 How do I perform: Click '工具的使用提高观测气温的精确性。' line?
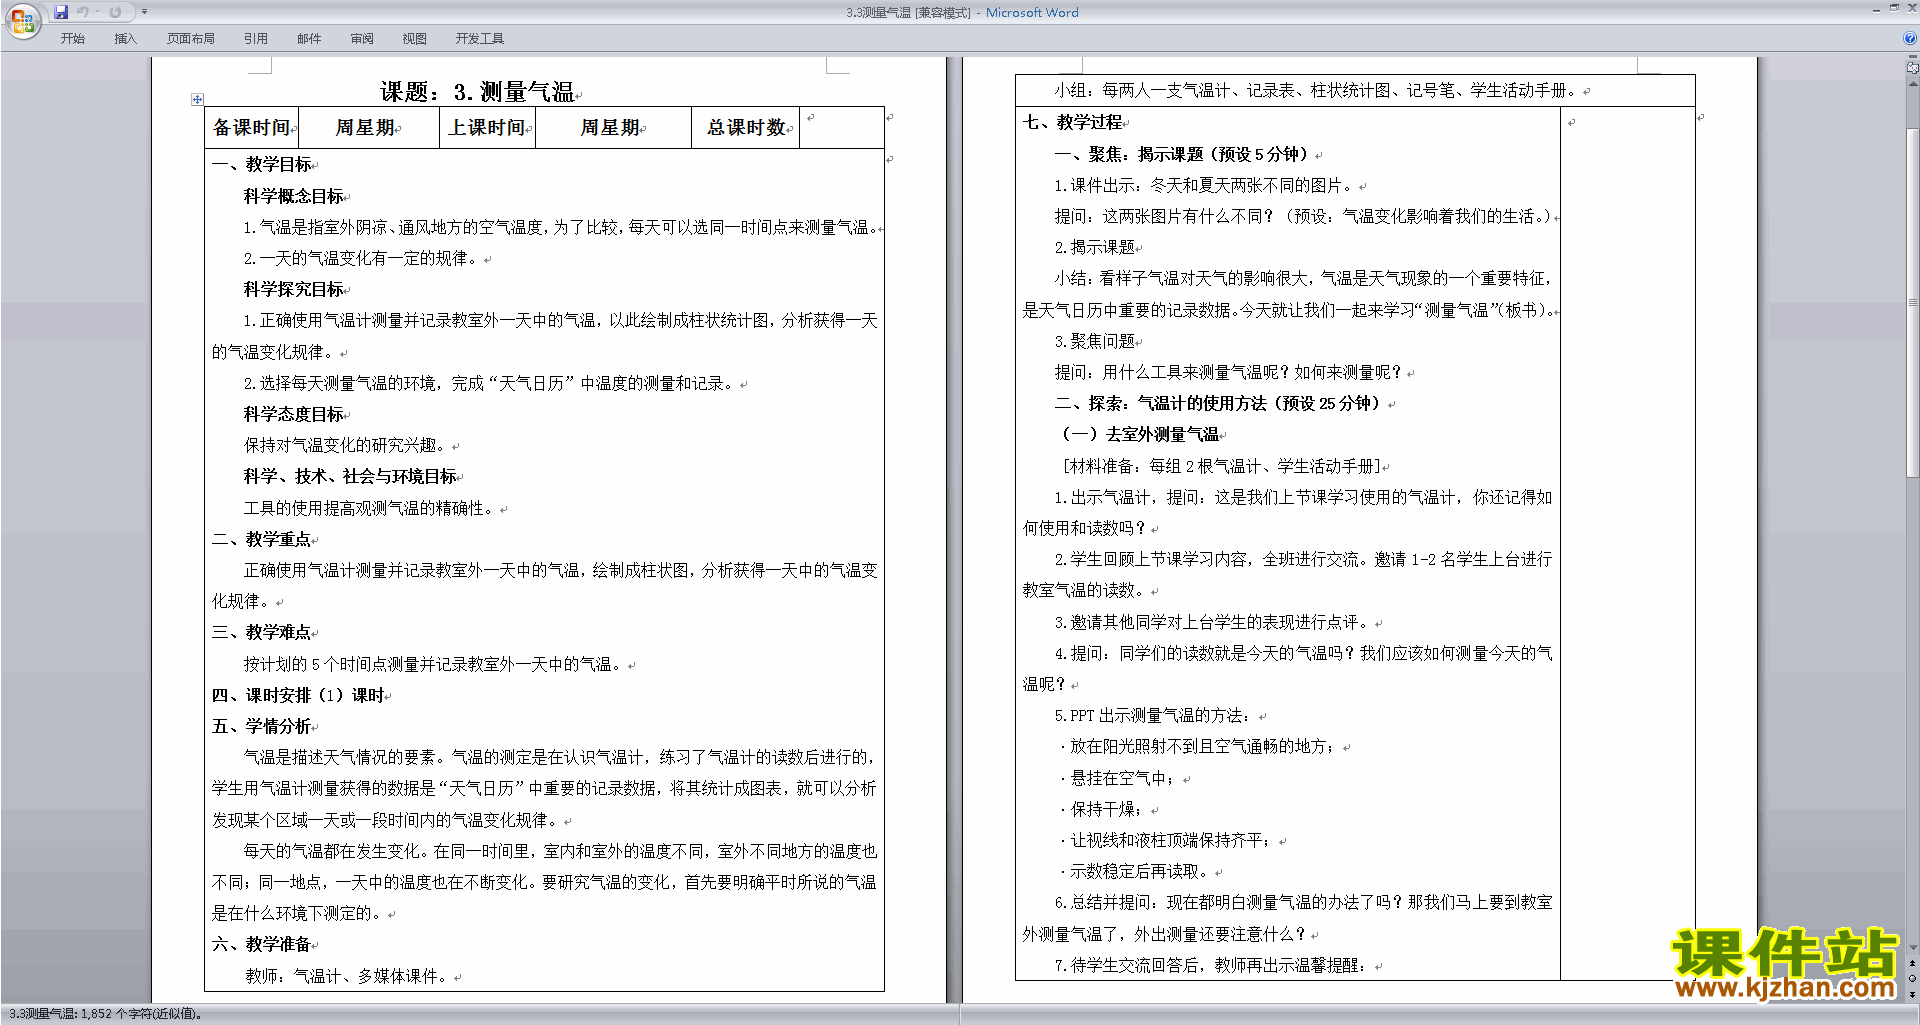click(371, 508)
